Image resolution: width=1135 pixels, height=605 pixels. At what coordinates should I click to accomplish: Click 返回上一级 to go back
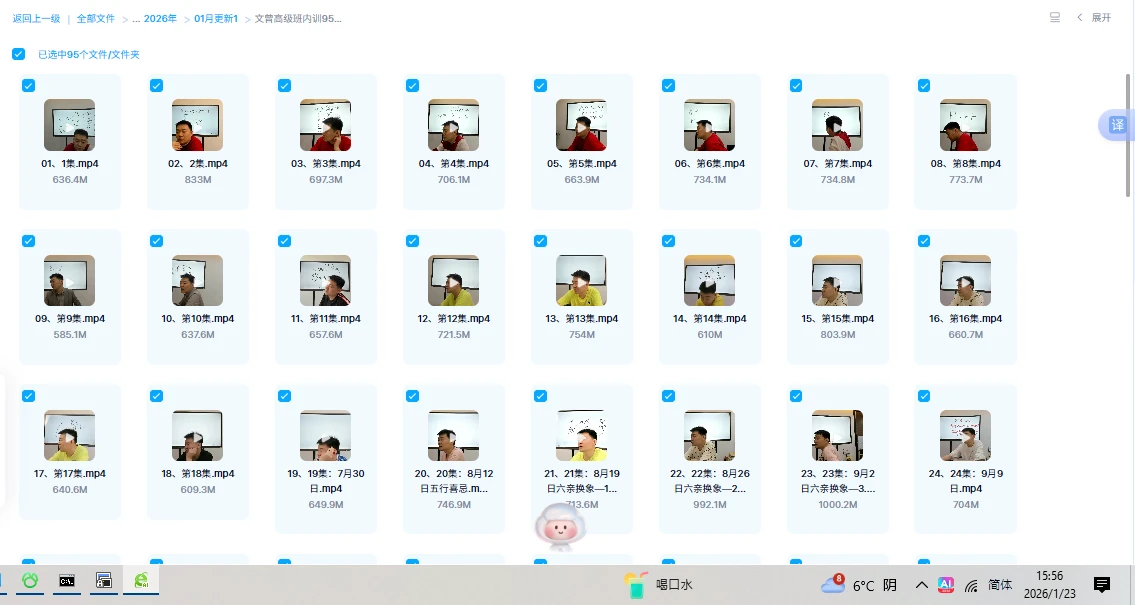(x=36, y=19)
